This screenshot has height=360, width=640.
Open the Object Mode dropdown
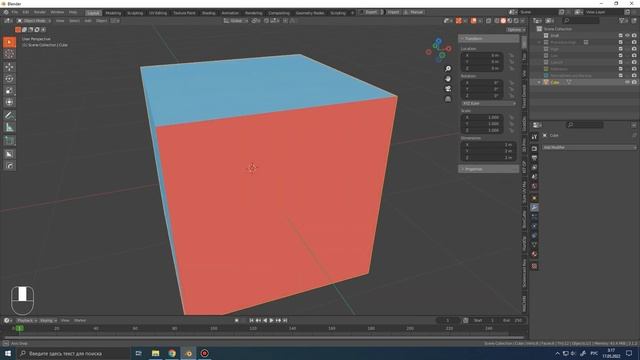pyautogui.click(x=34, y=20)
